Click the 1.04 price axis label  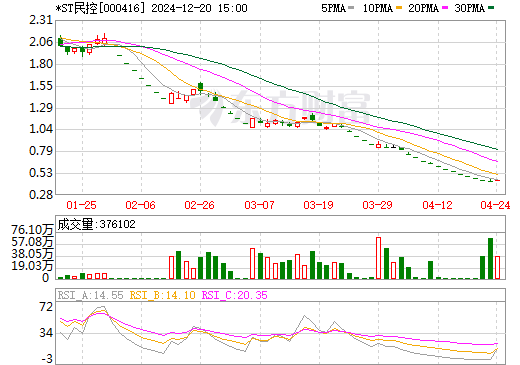click(x=41, y=129)
